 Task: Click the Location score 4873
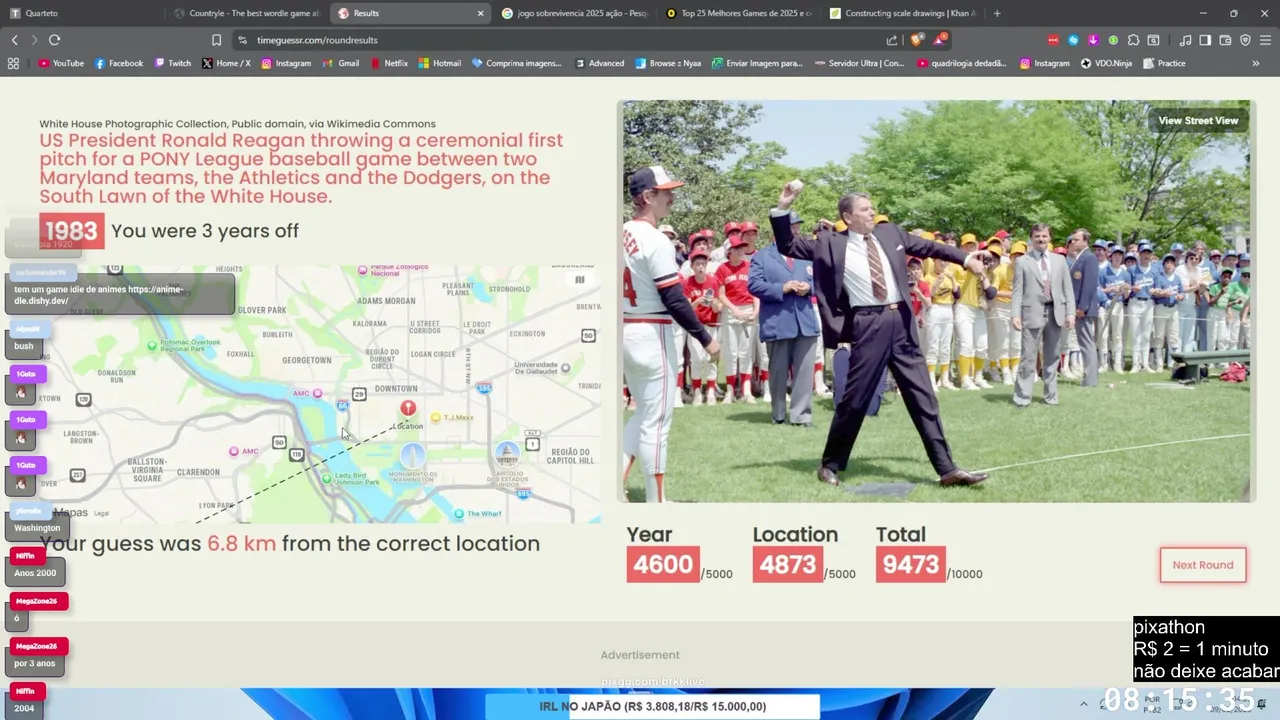tap(787, 565)
